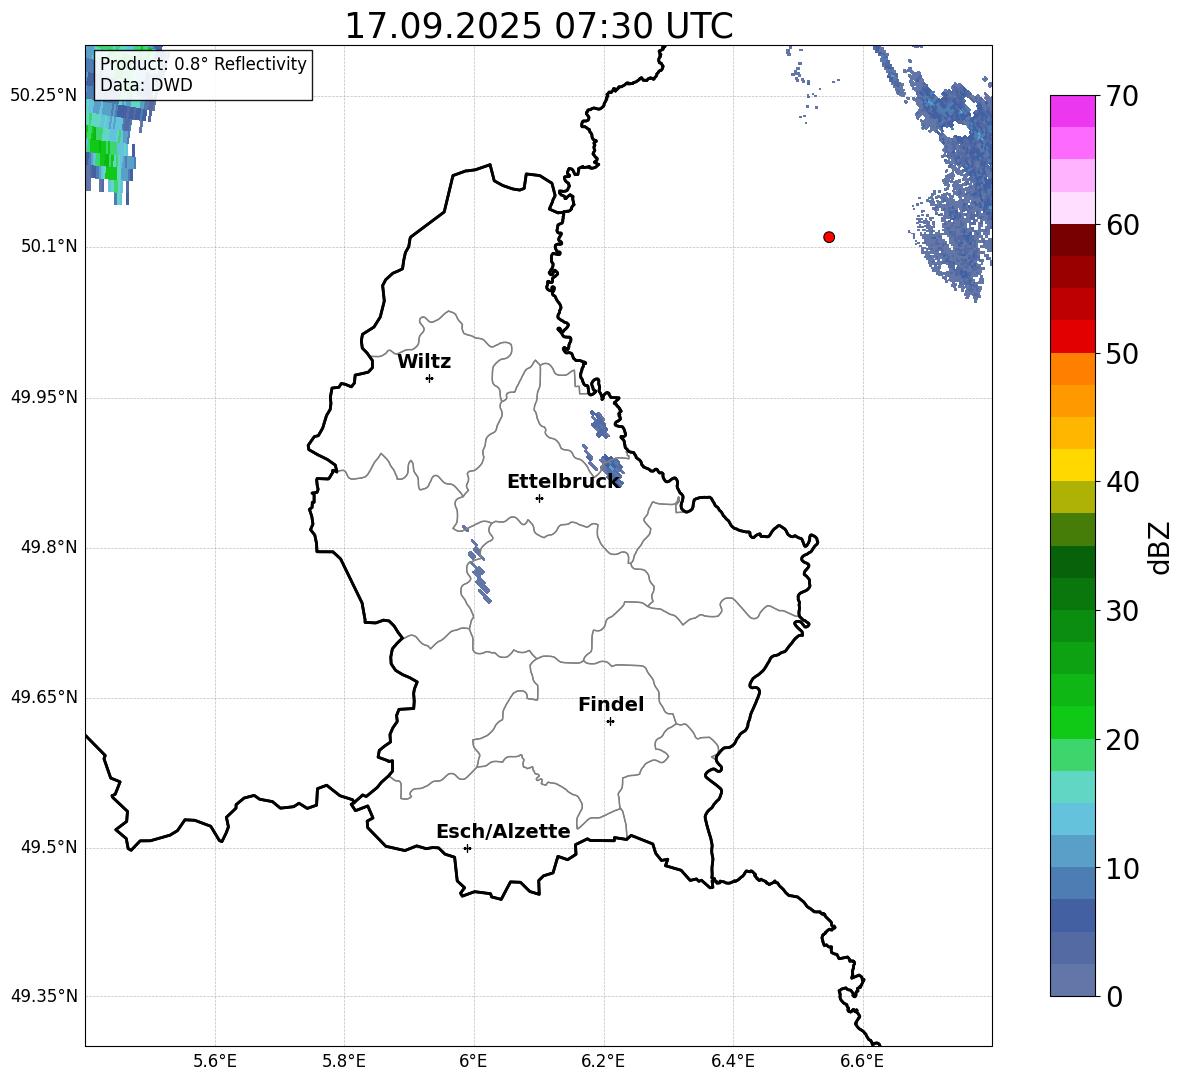Click the 49.95°N latitude label
Screen dimensions: 1184x1081
coord(44,397)
